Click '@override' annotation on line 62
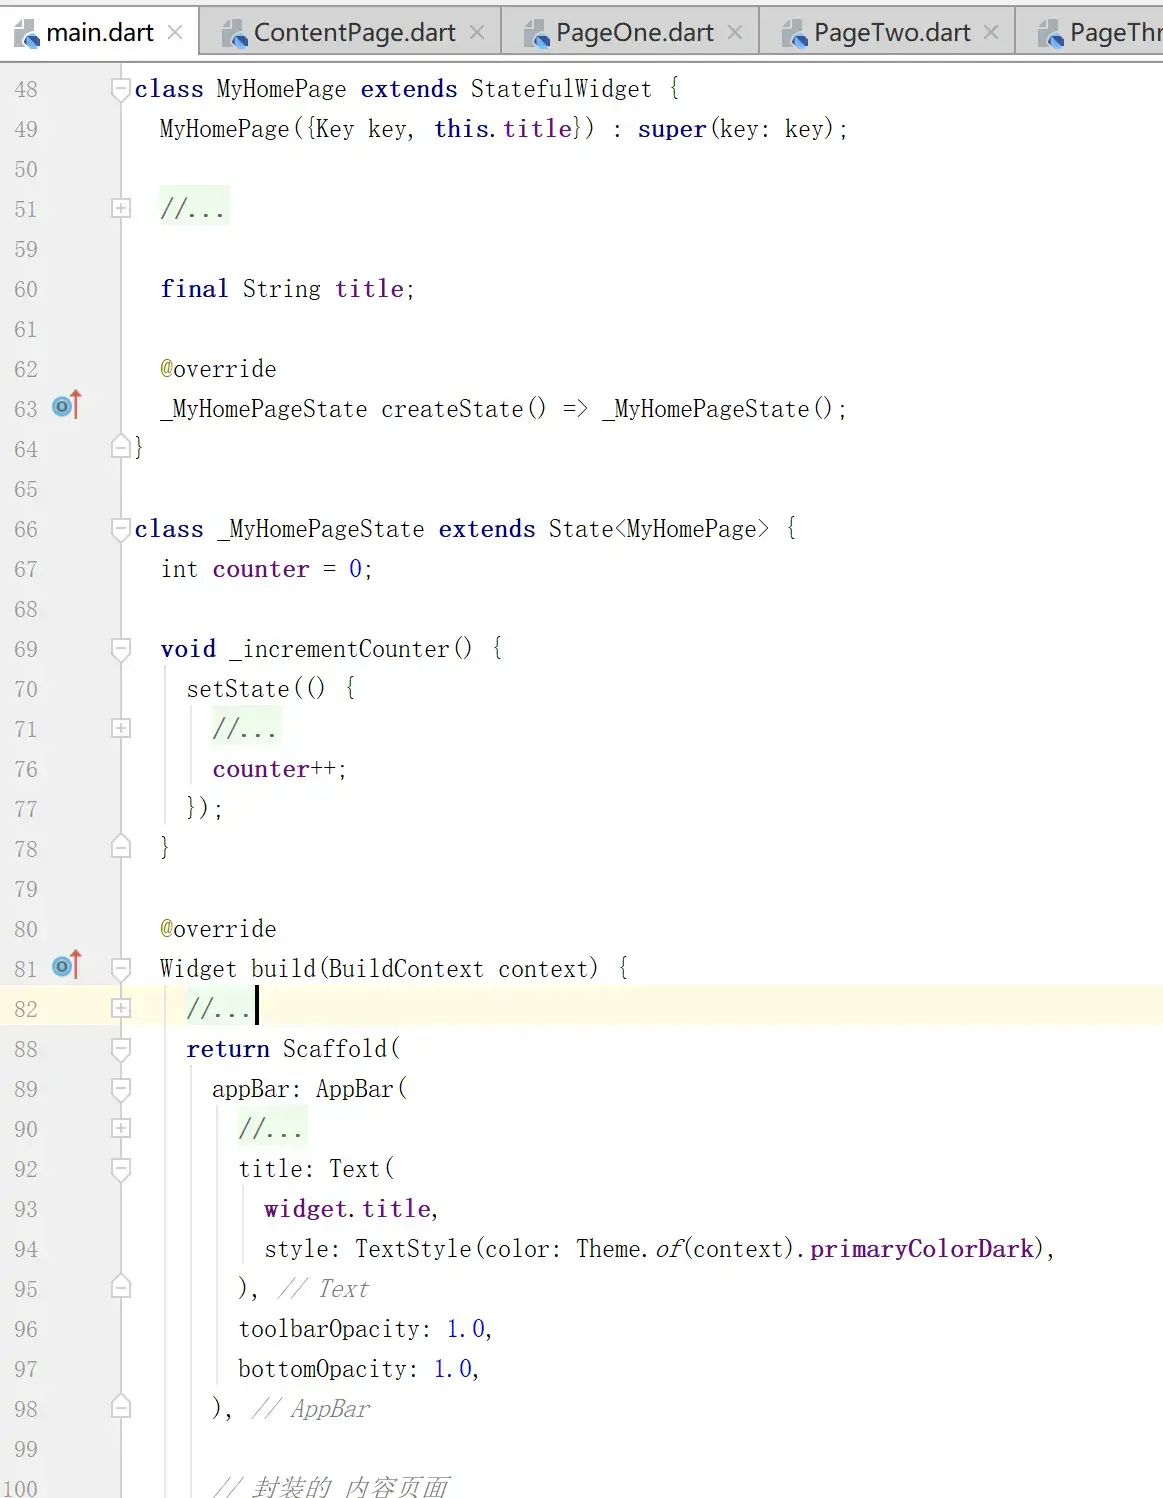This screenshot has height=1498, width=1163. tap(218, 369)
